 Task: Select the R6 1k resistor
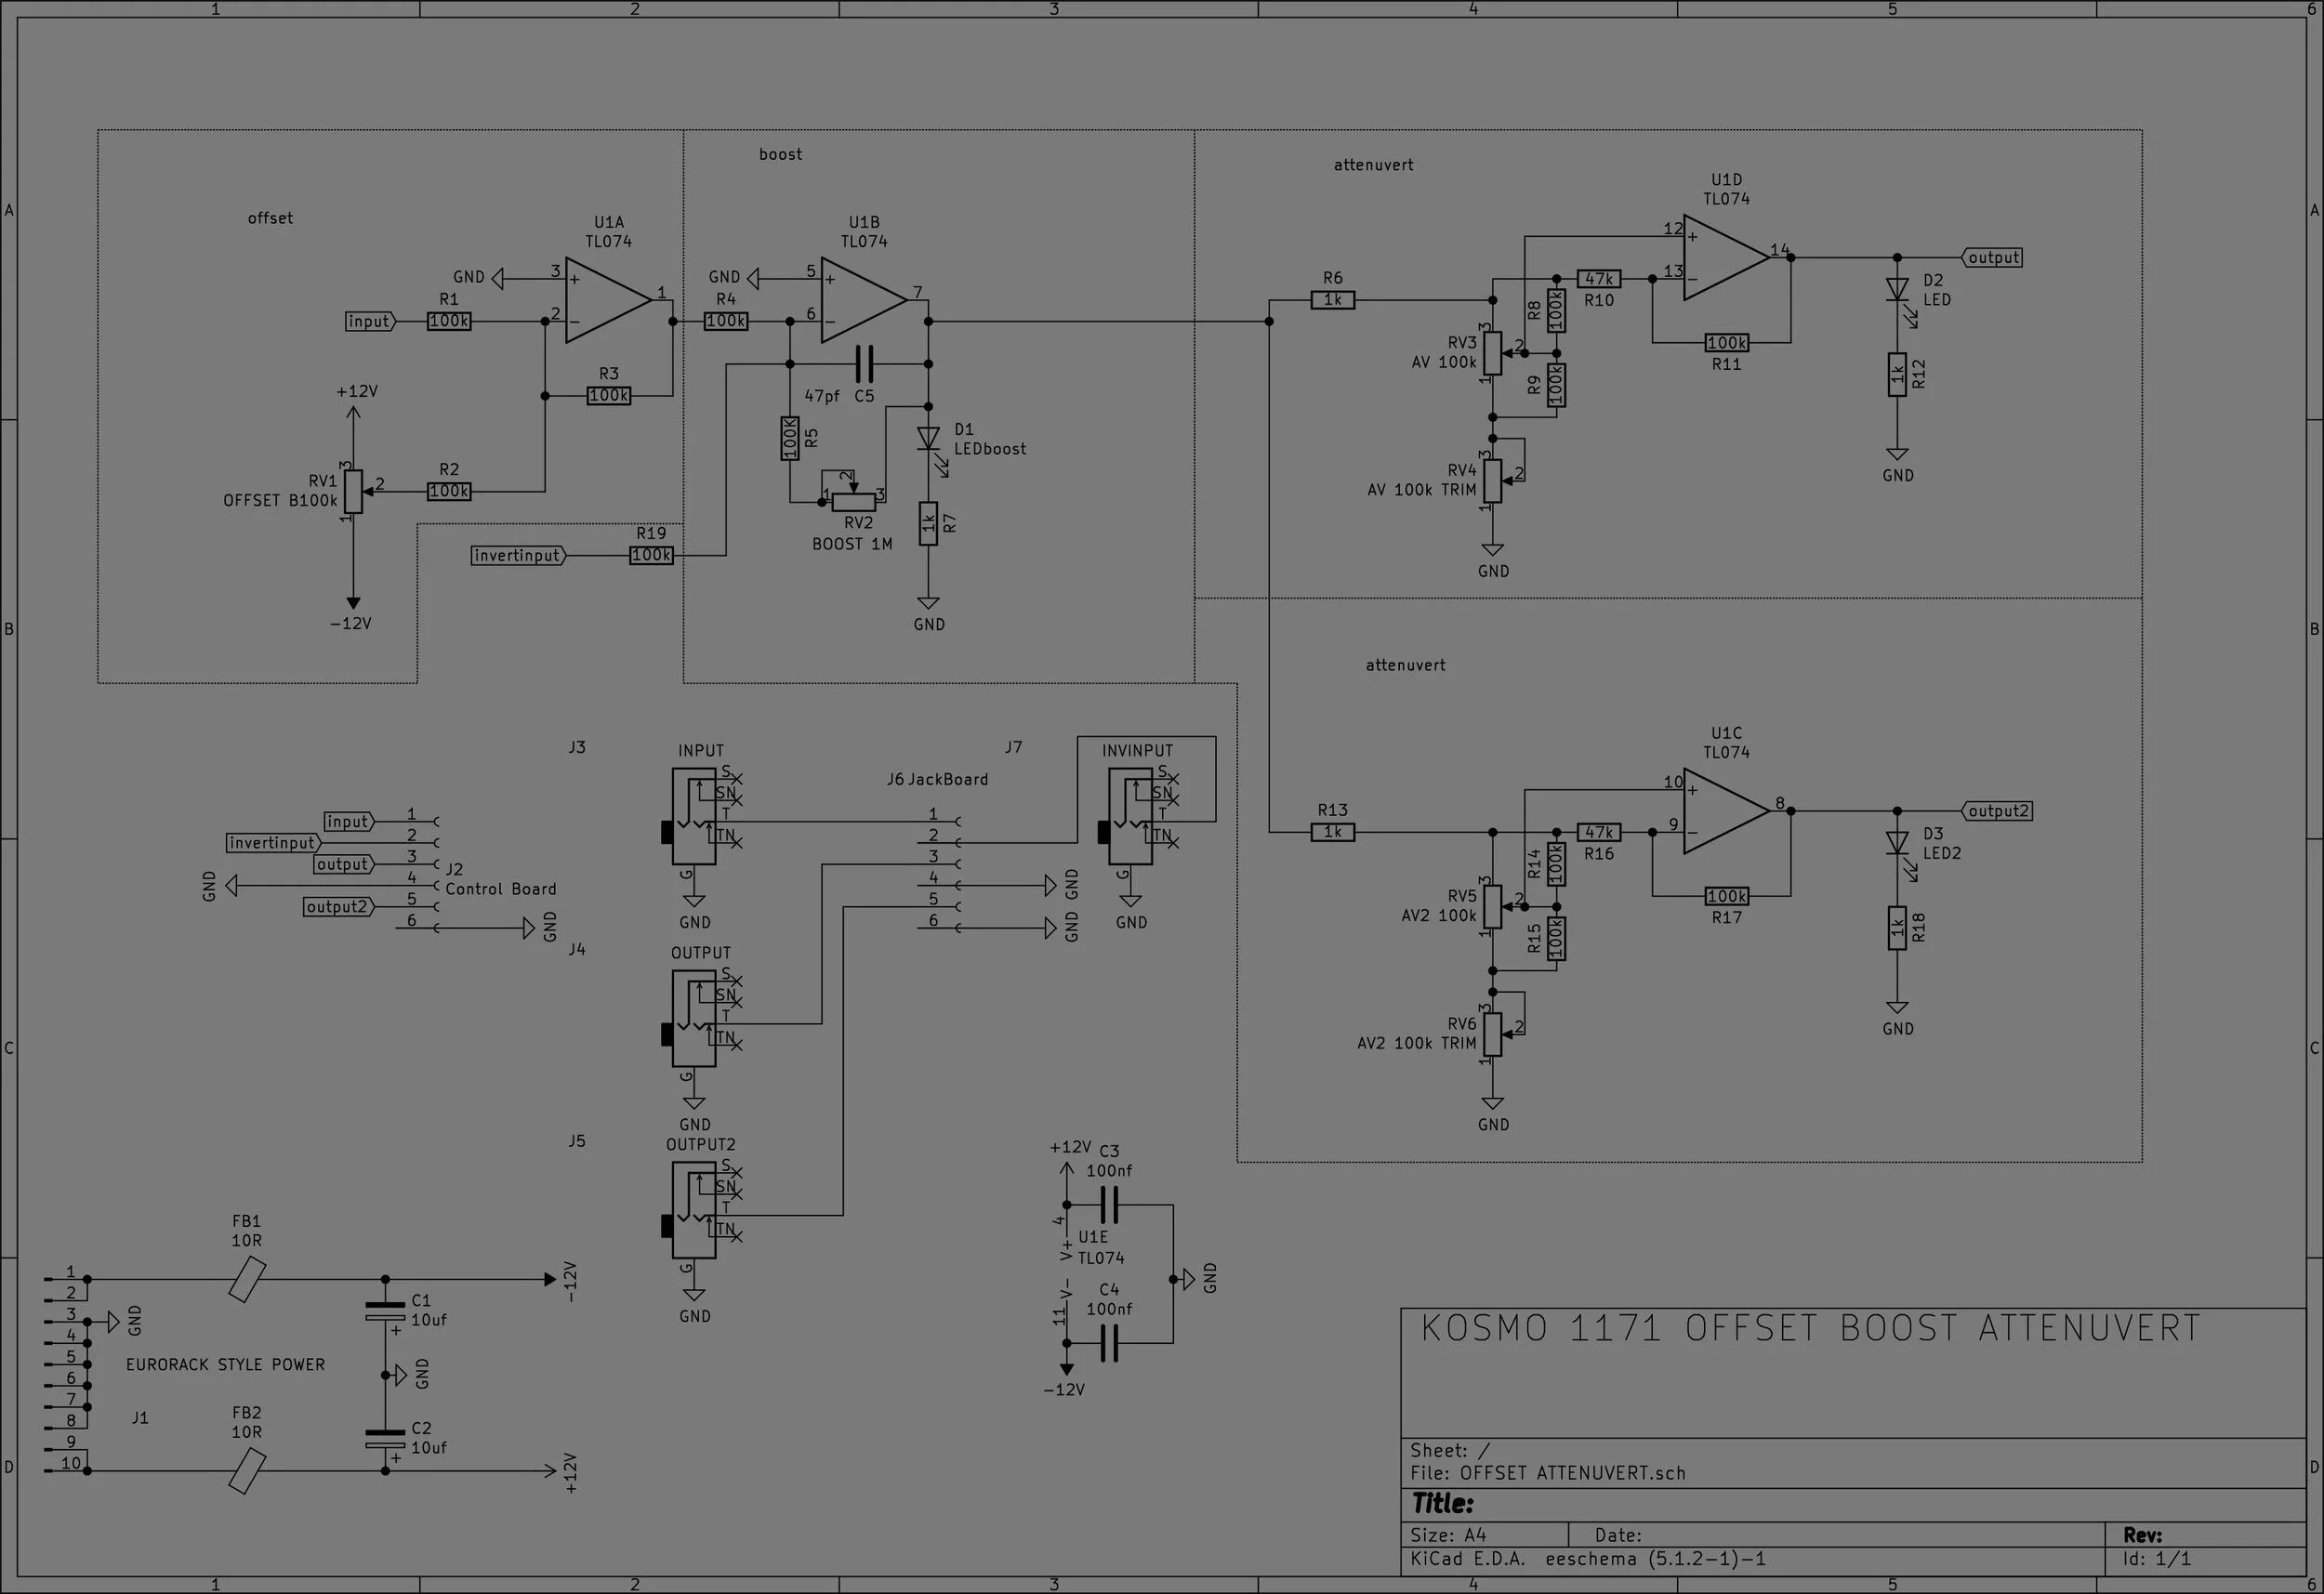tap(1332, 300)
